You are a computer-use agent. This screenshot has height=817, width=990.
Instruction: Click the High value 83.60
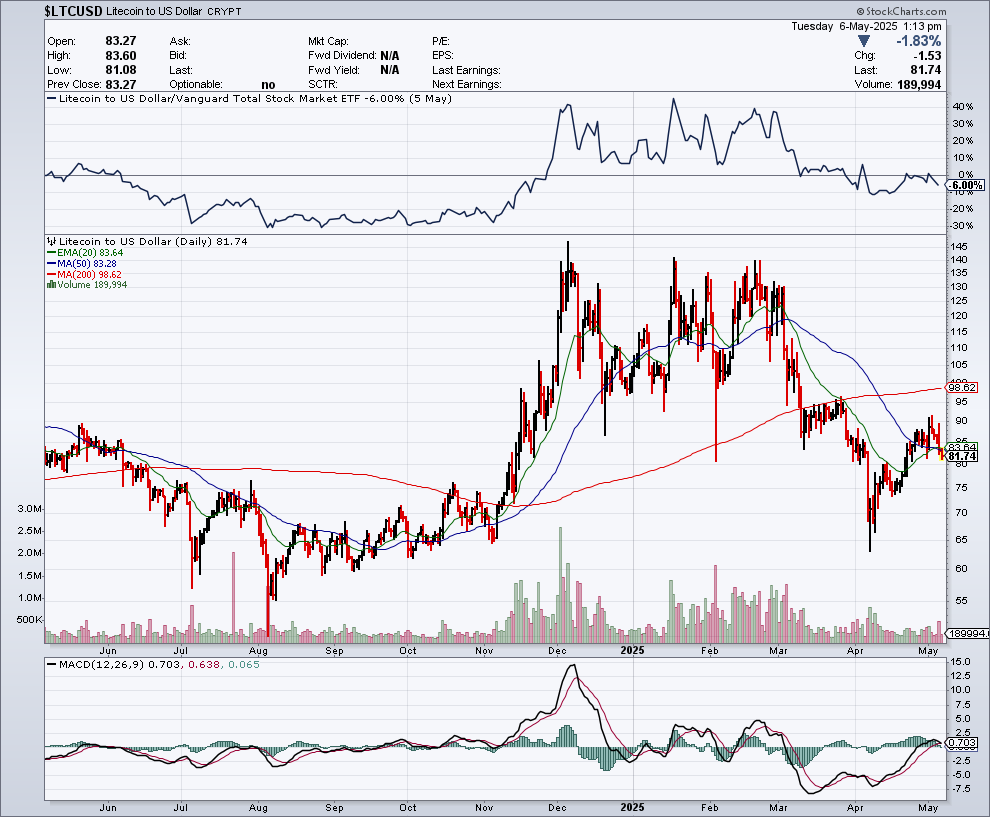click(x=121, y=55)
